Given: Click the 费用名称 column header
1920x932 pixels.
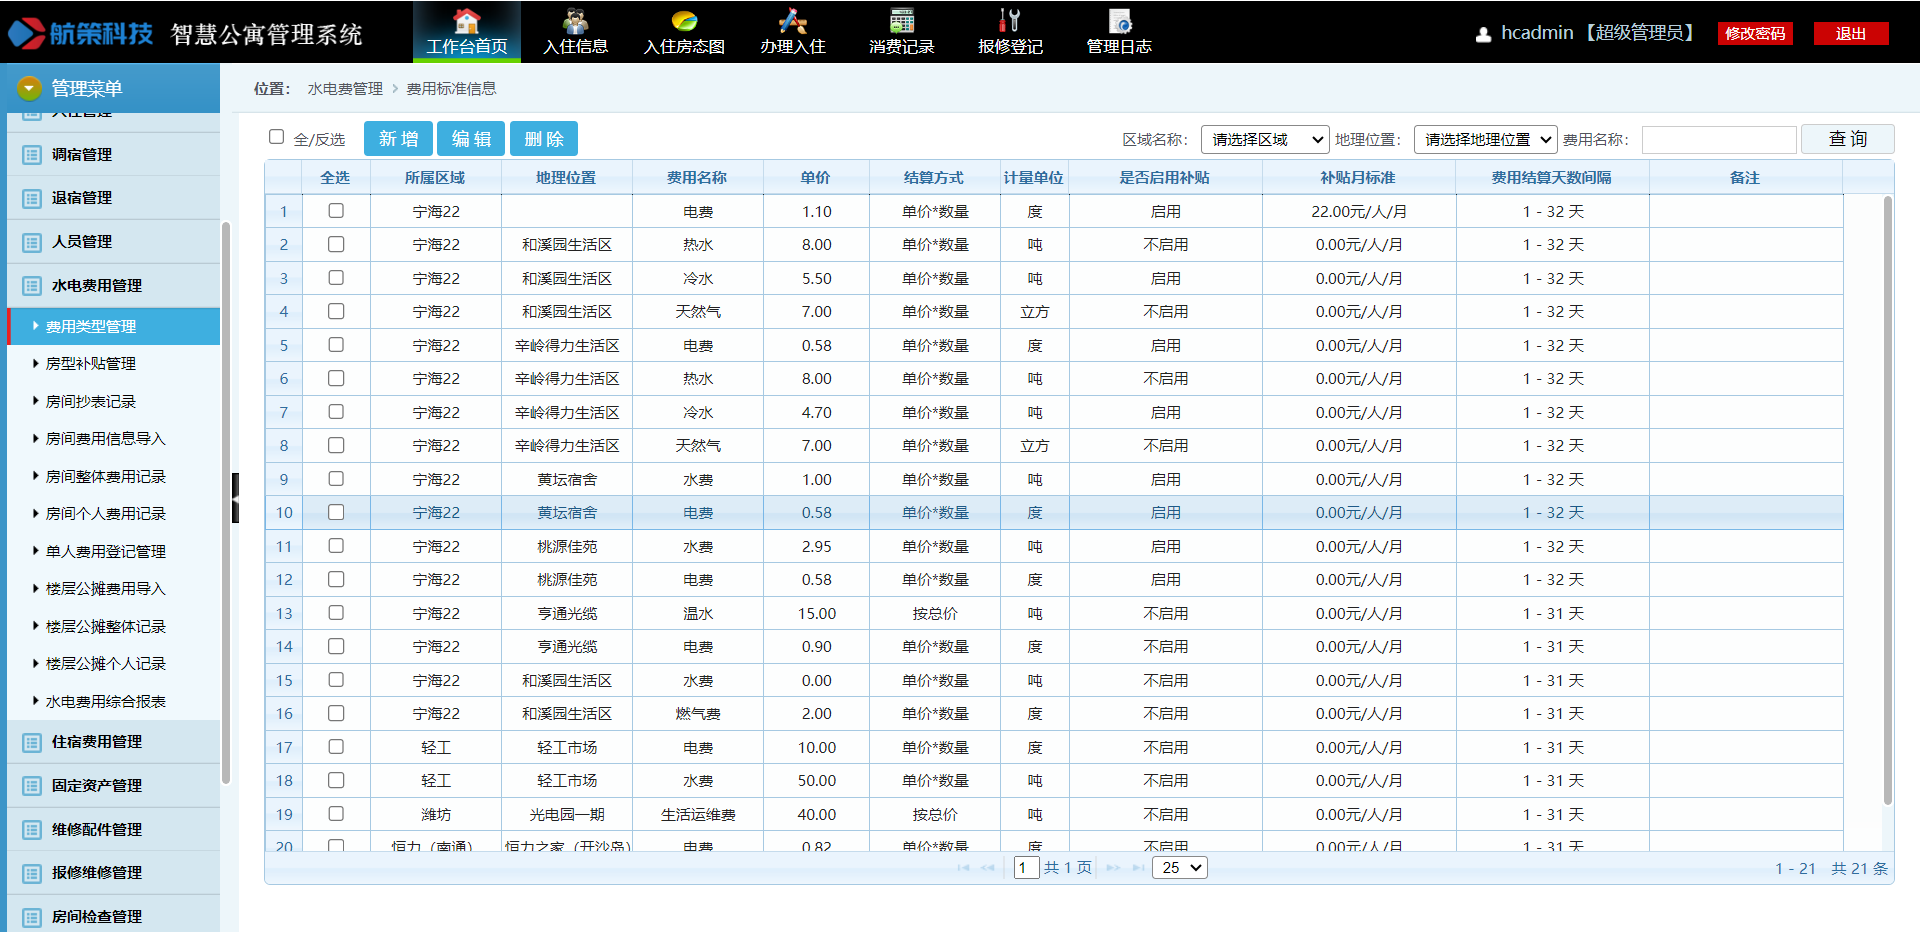Looking at the screenshot, I should (697, 177).
